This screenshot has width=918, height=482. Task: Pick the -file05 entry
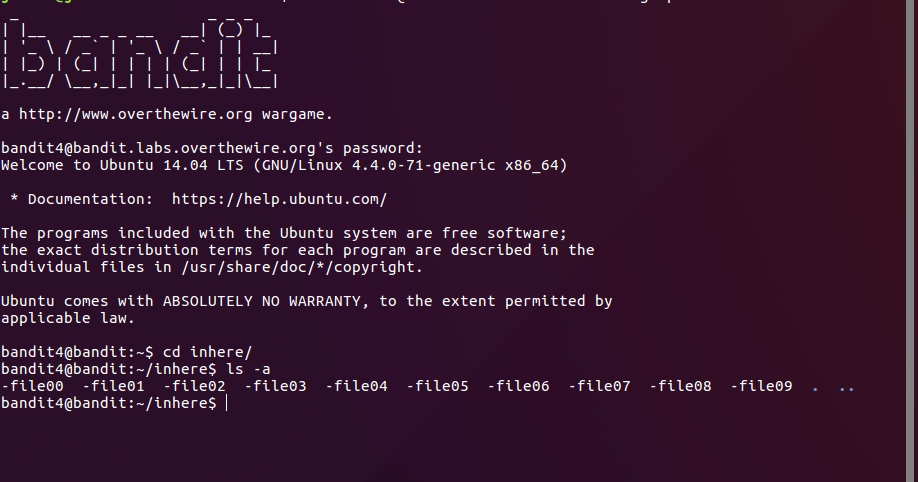tap(438, 386)
